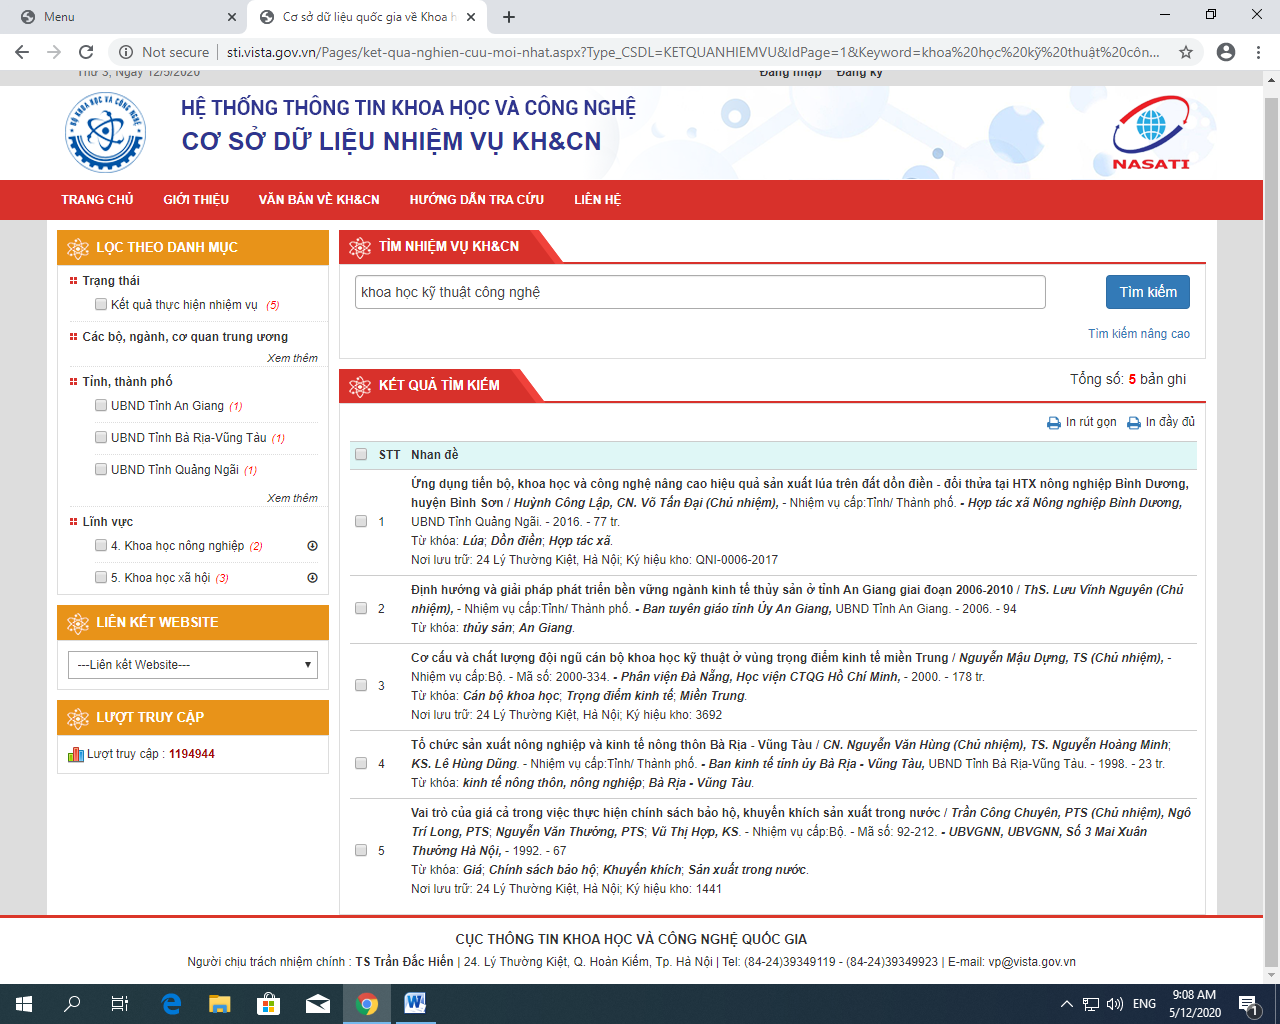Open the Liên kết Website dropdown

pyautogui.click(x=193, y=665)
